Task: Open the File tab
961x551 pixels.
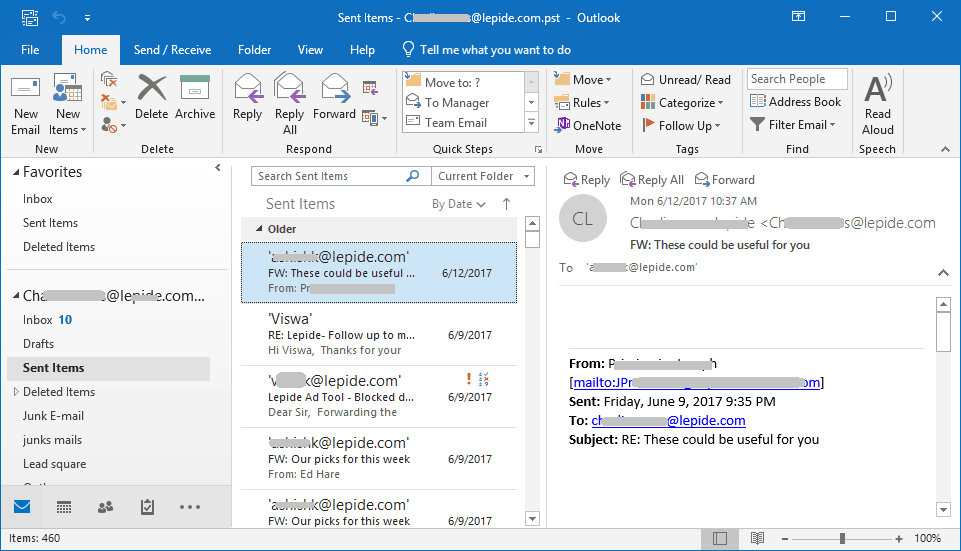Action: coord(30,50)
